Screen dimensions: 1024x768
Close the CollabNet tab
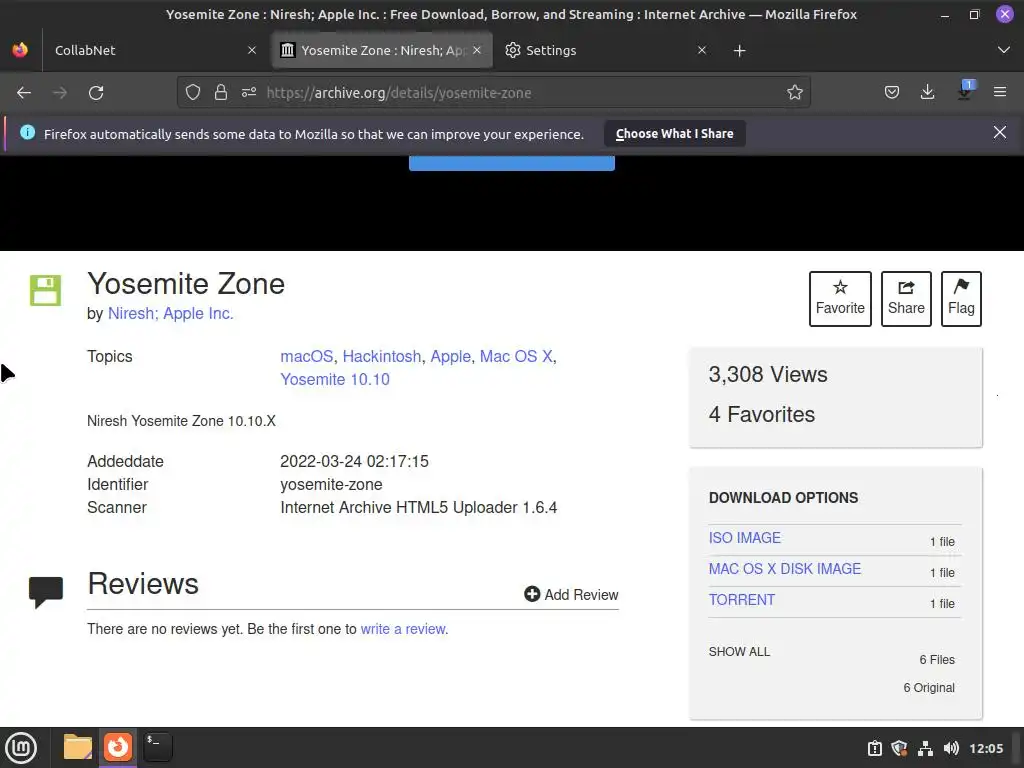pos(252,50)
